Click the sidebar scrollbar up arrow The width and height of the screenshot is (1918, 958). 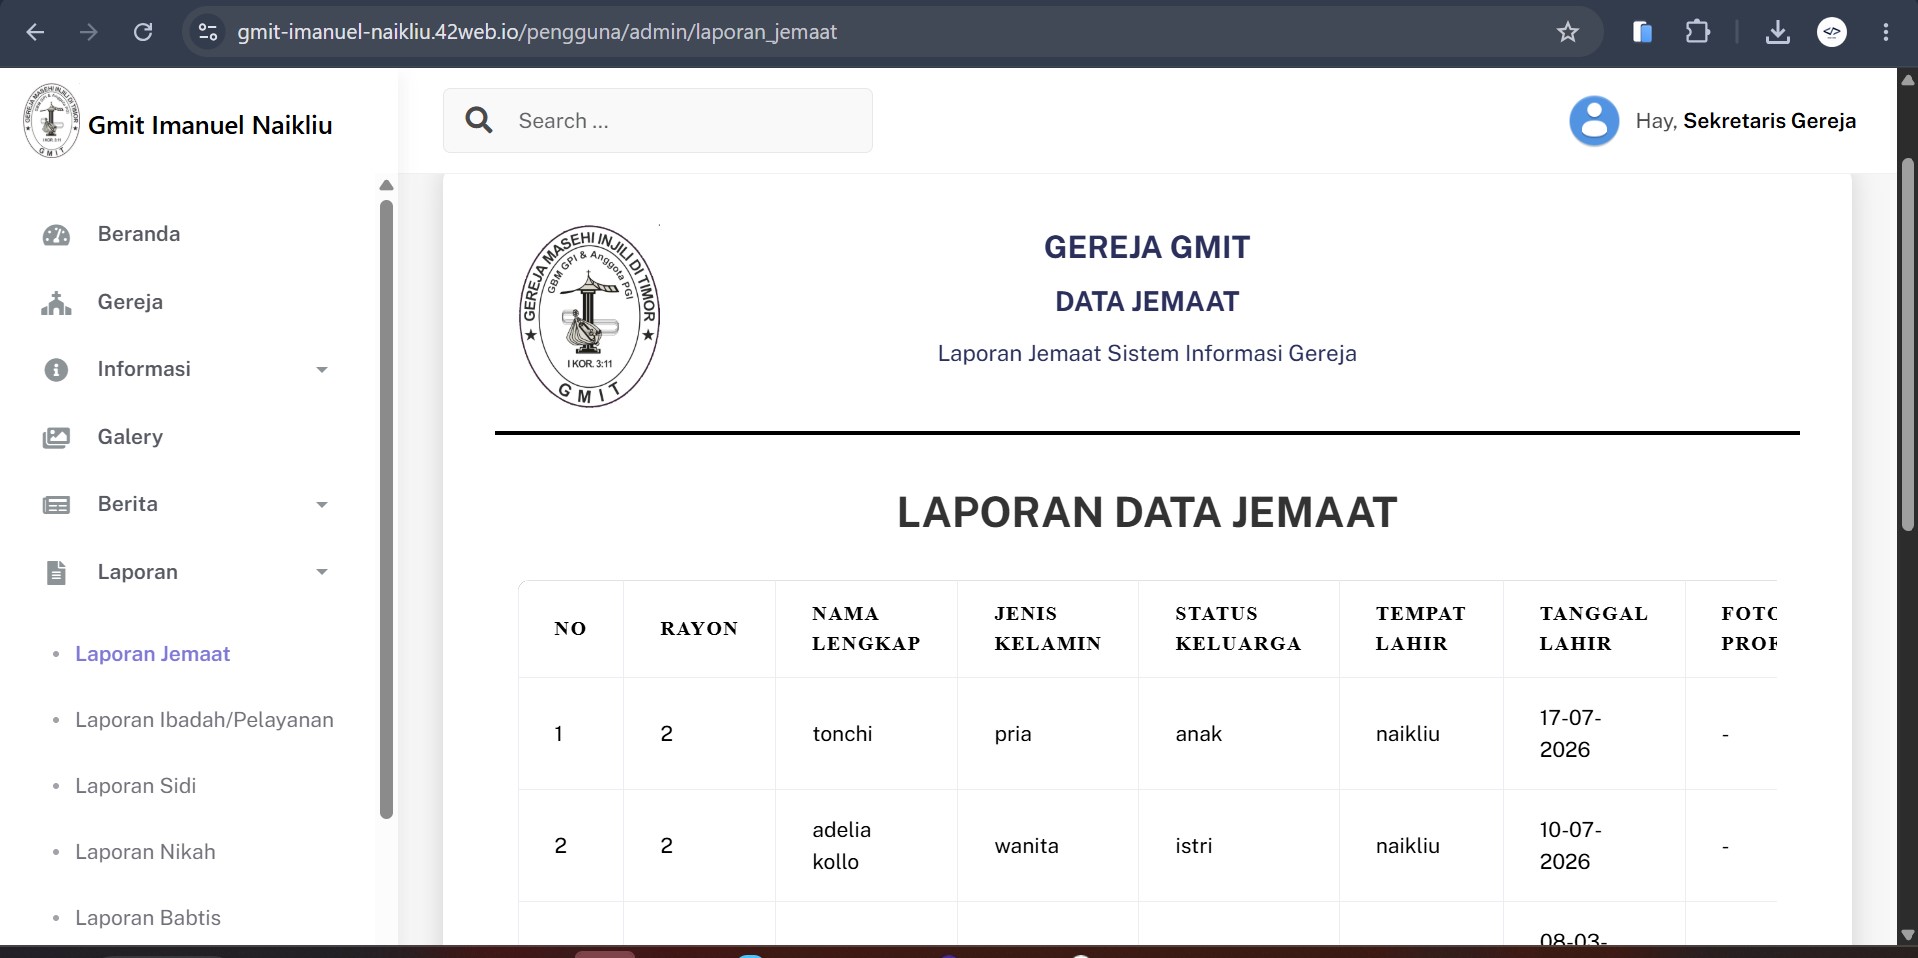tap(387, 186)
